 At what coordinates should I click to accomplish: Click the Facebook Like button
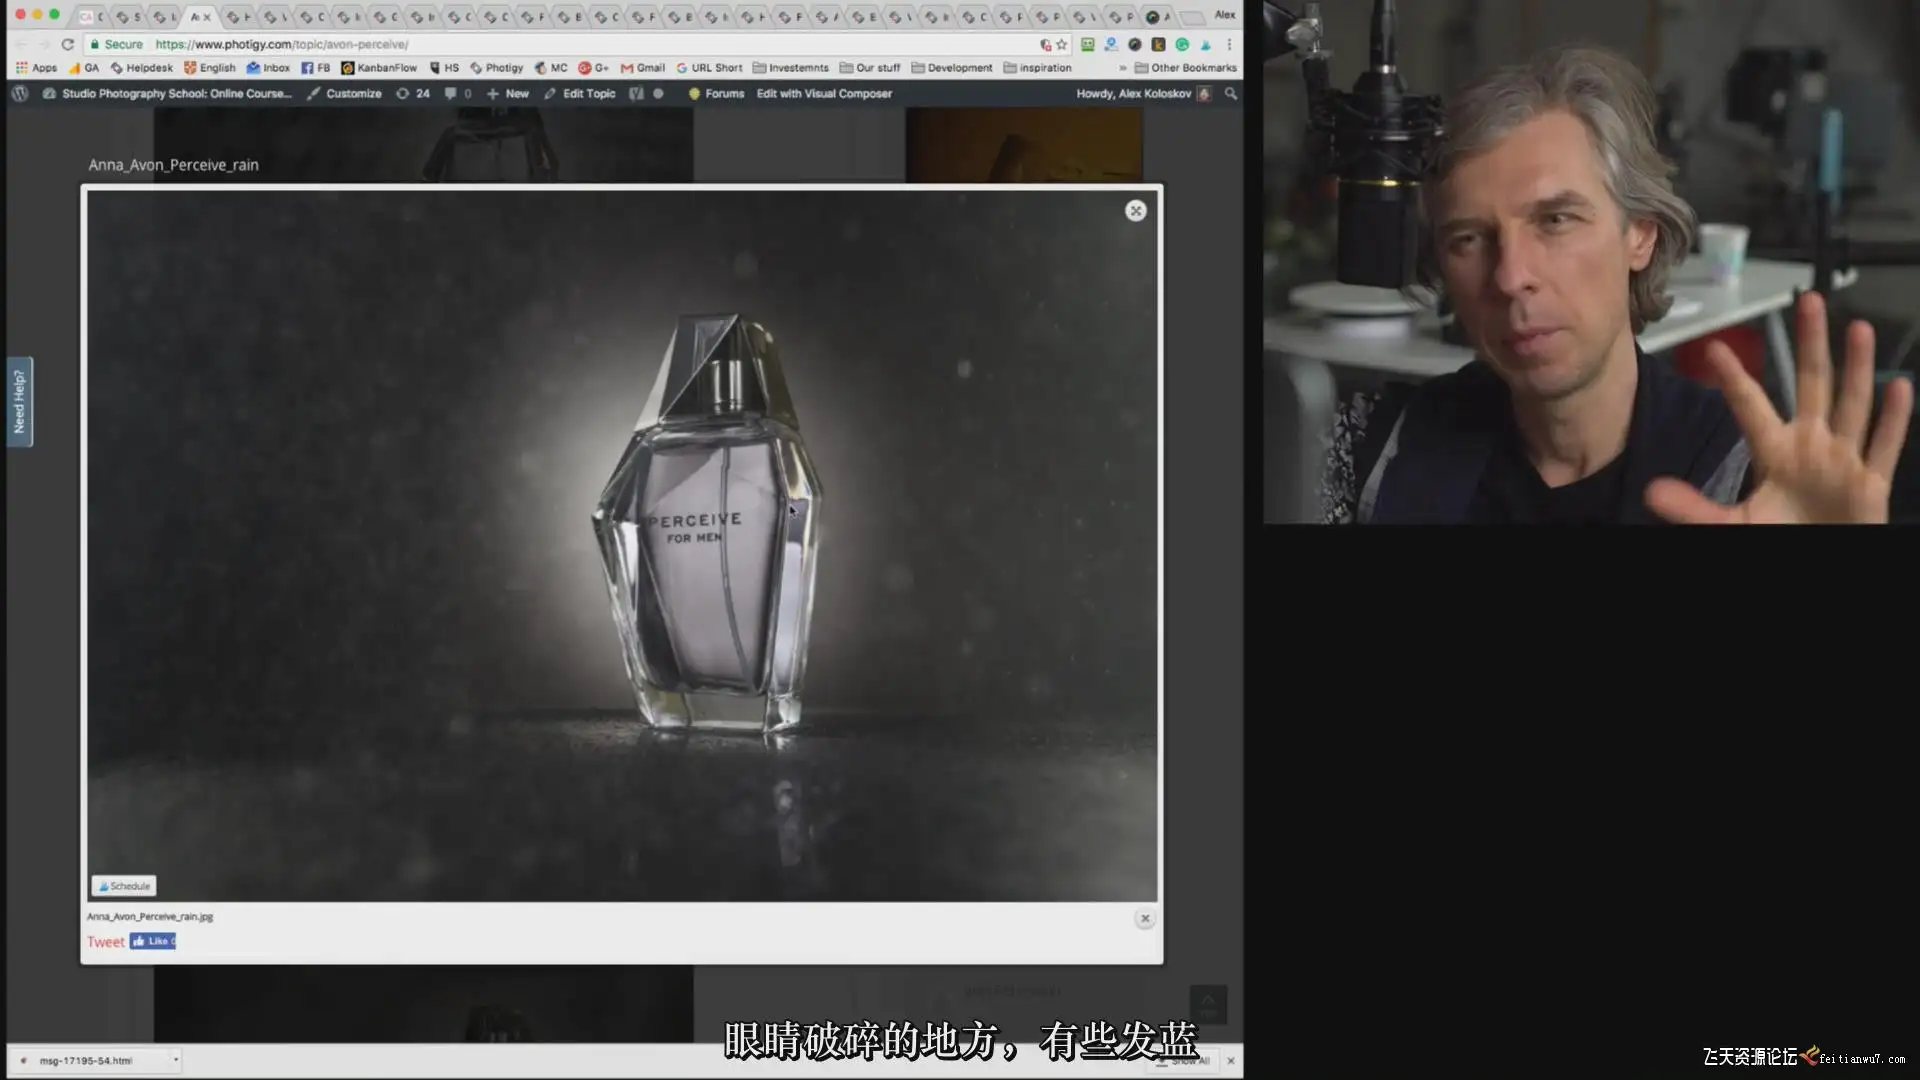[x=152, y=941]
